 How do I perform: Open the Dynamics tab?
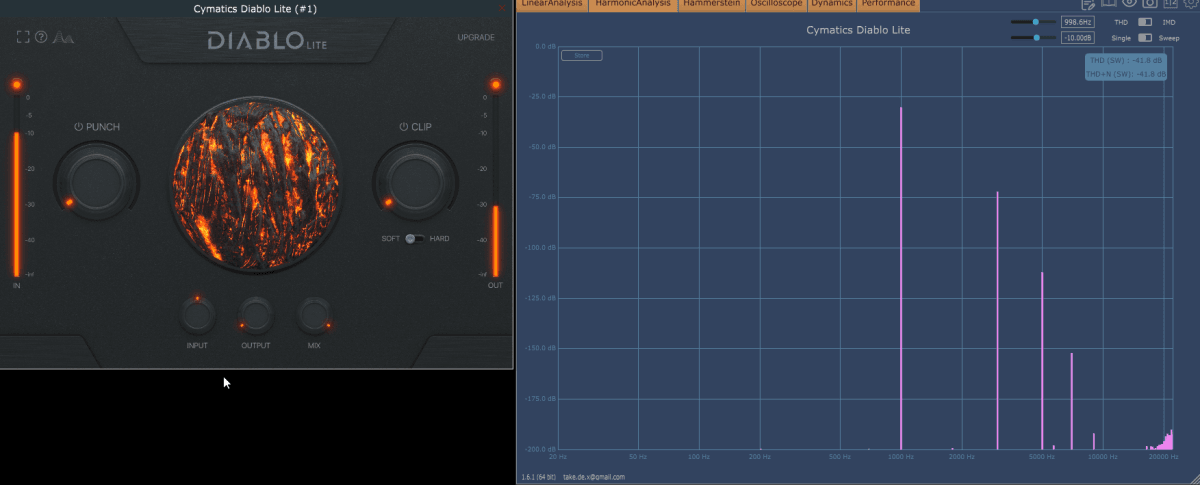click(x=832, y=4)
